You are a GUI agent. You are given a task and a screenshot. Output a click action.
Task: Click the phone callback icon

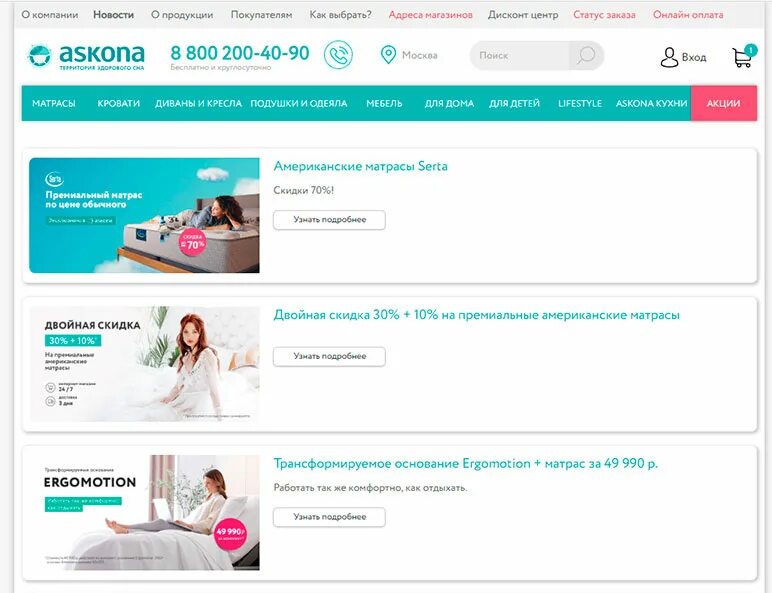(x=338, y=54)
